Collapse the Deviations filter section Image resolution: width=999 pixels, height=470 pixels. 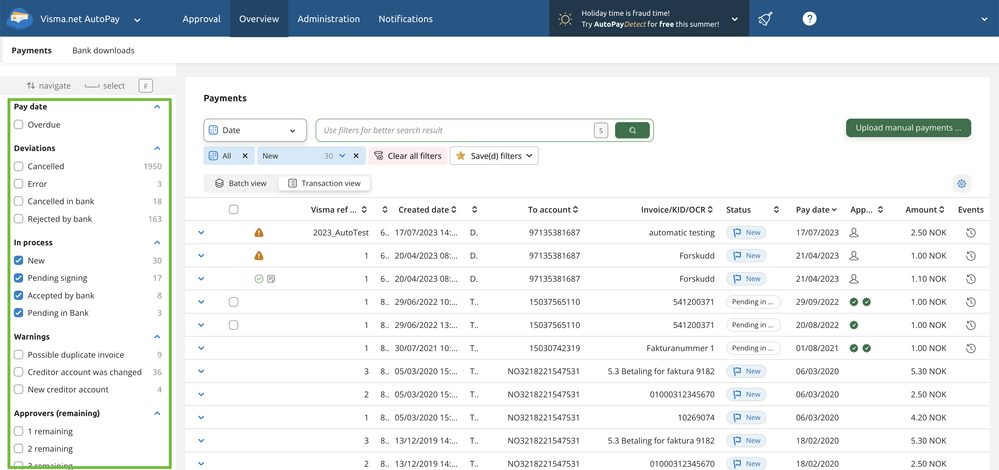157,148
